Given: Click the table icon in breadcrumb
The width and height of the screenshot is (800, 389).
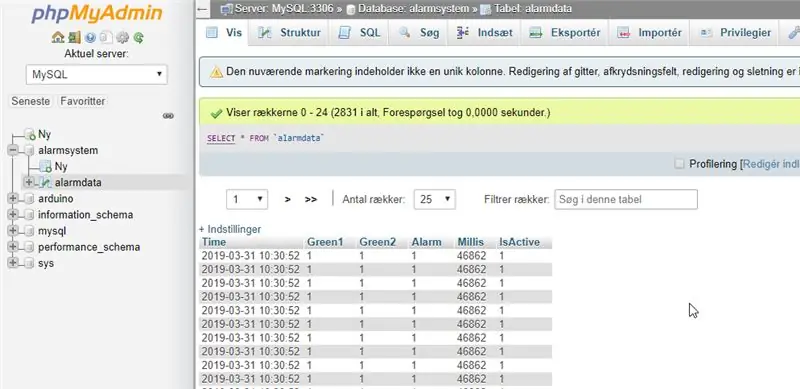Looking at the screenshot, I should (486, 9).
